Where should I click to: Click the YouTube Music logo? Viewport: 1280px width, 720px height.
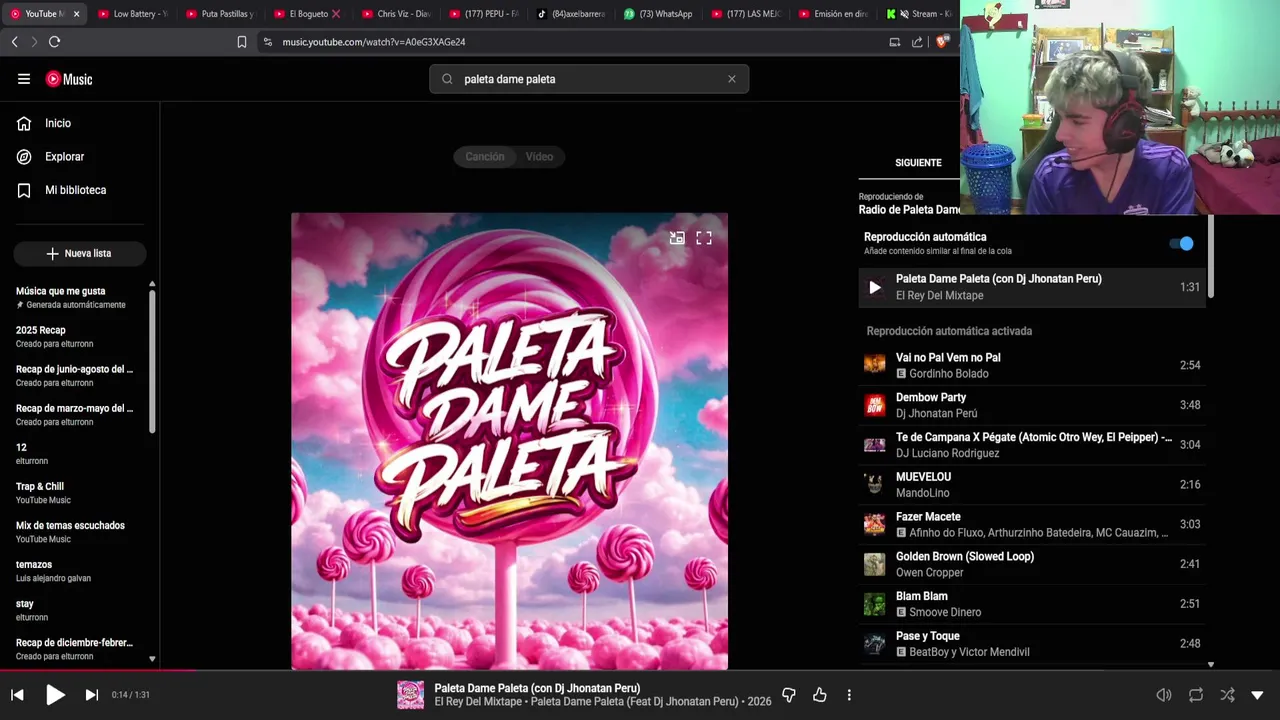[x=69, y=79]
